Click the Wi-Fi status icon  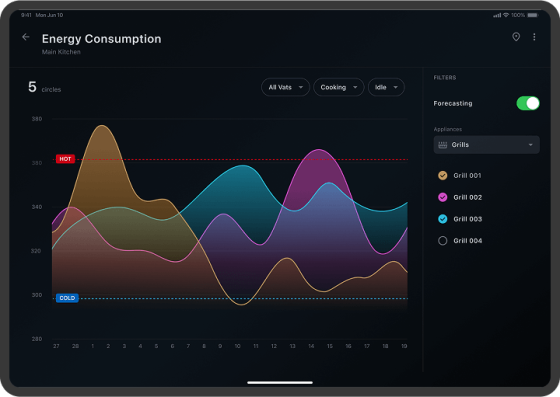tap(506, 15)
